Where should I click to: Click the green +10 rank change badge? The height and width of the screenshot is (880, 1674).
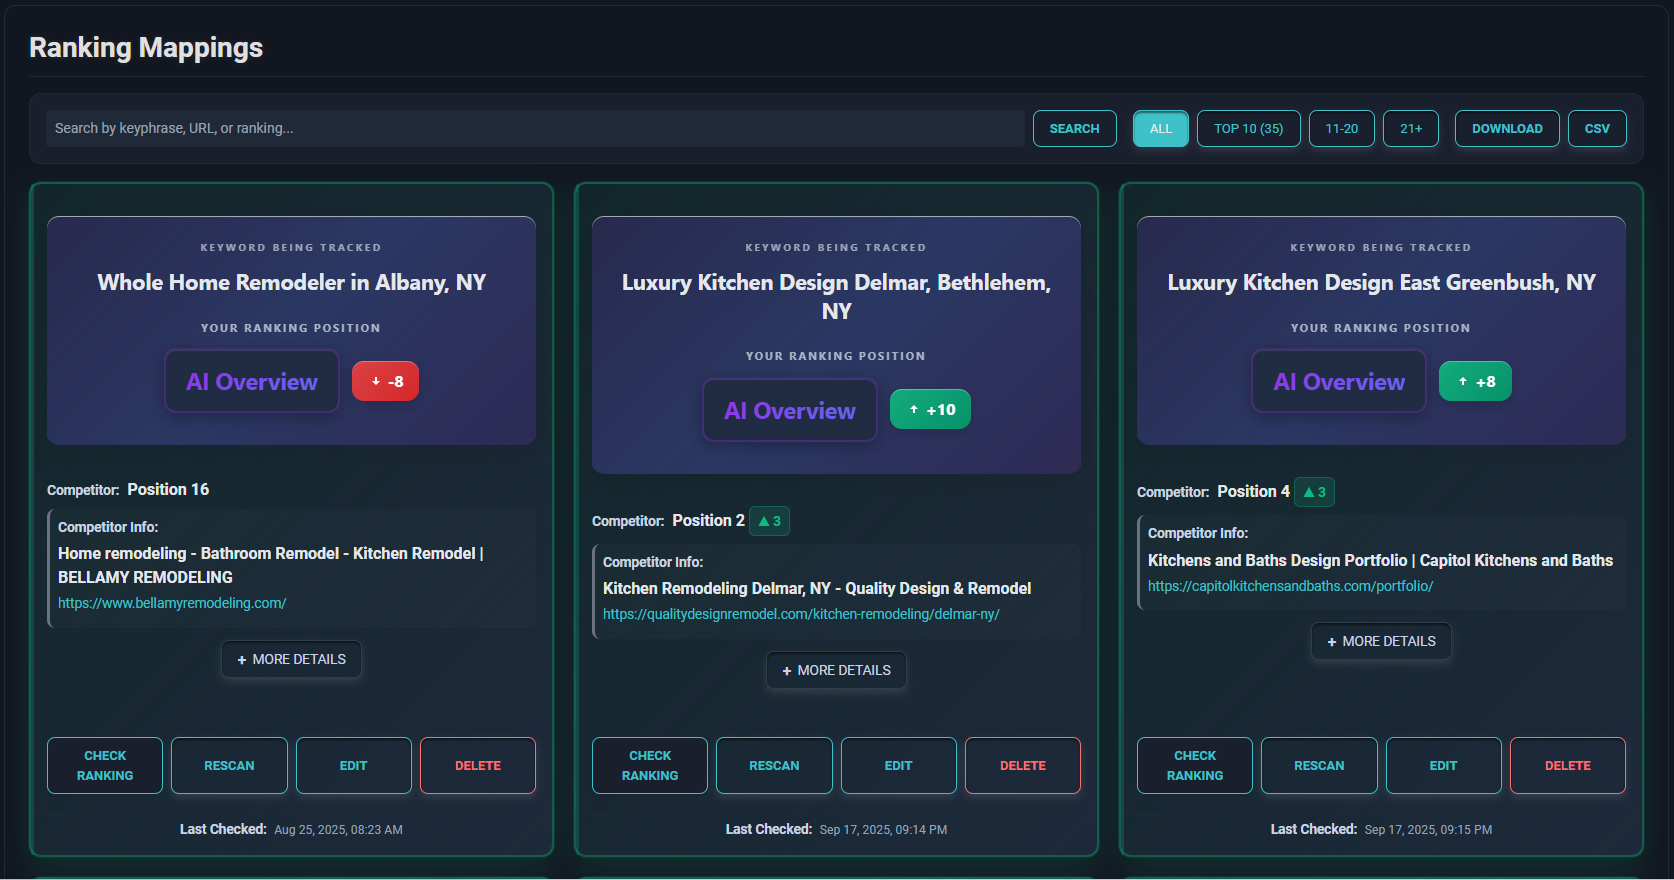click(x=930, y=409)
